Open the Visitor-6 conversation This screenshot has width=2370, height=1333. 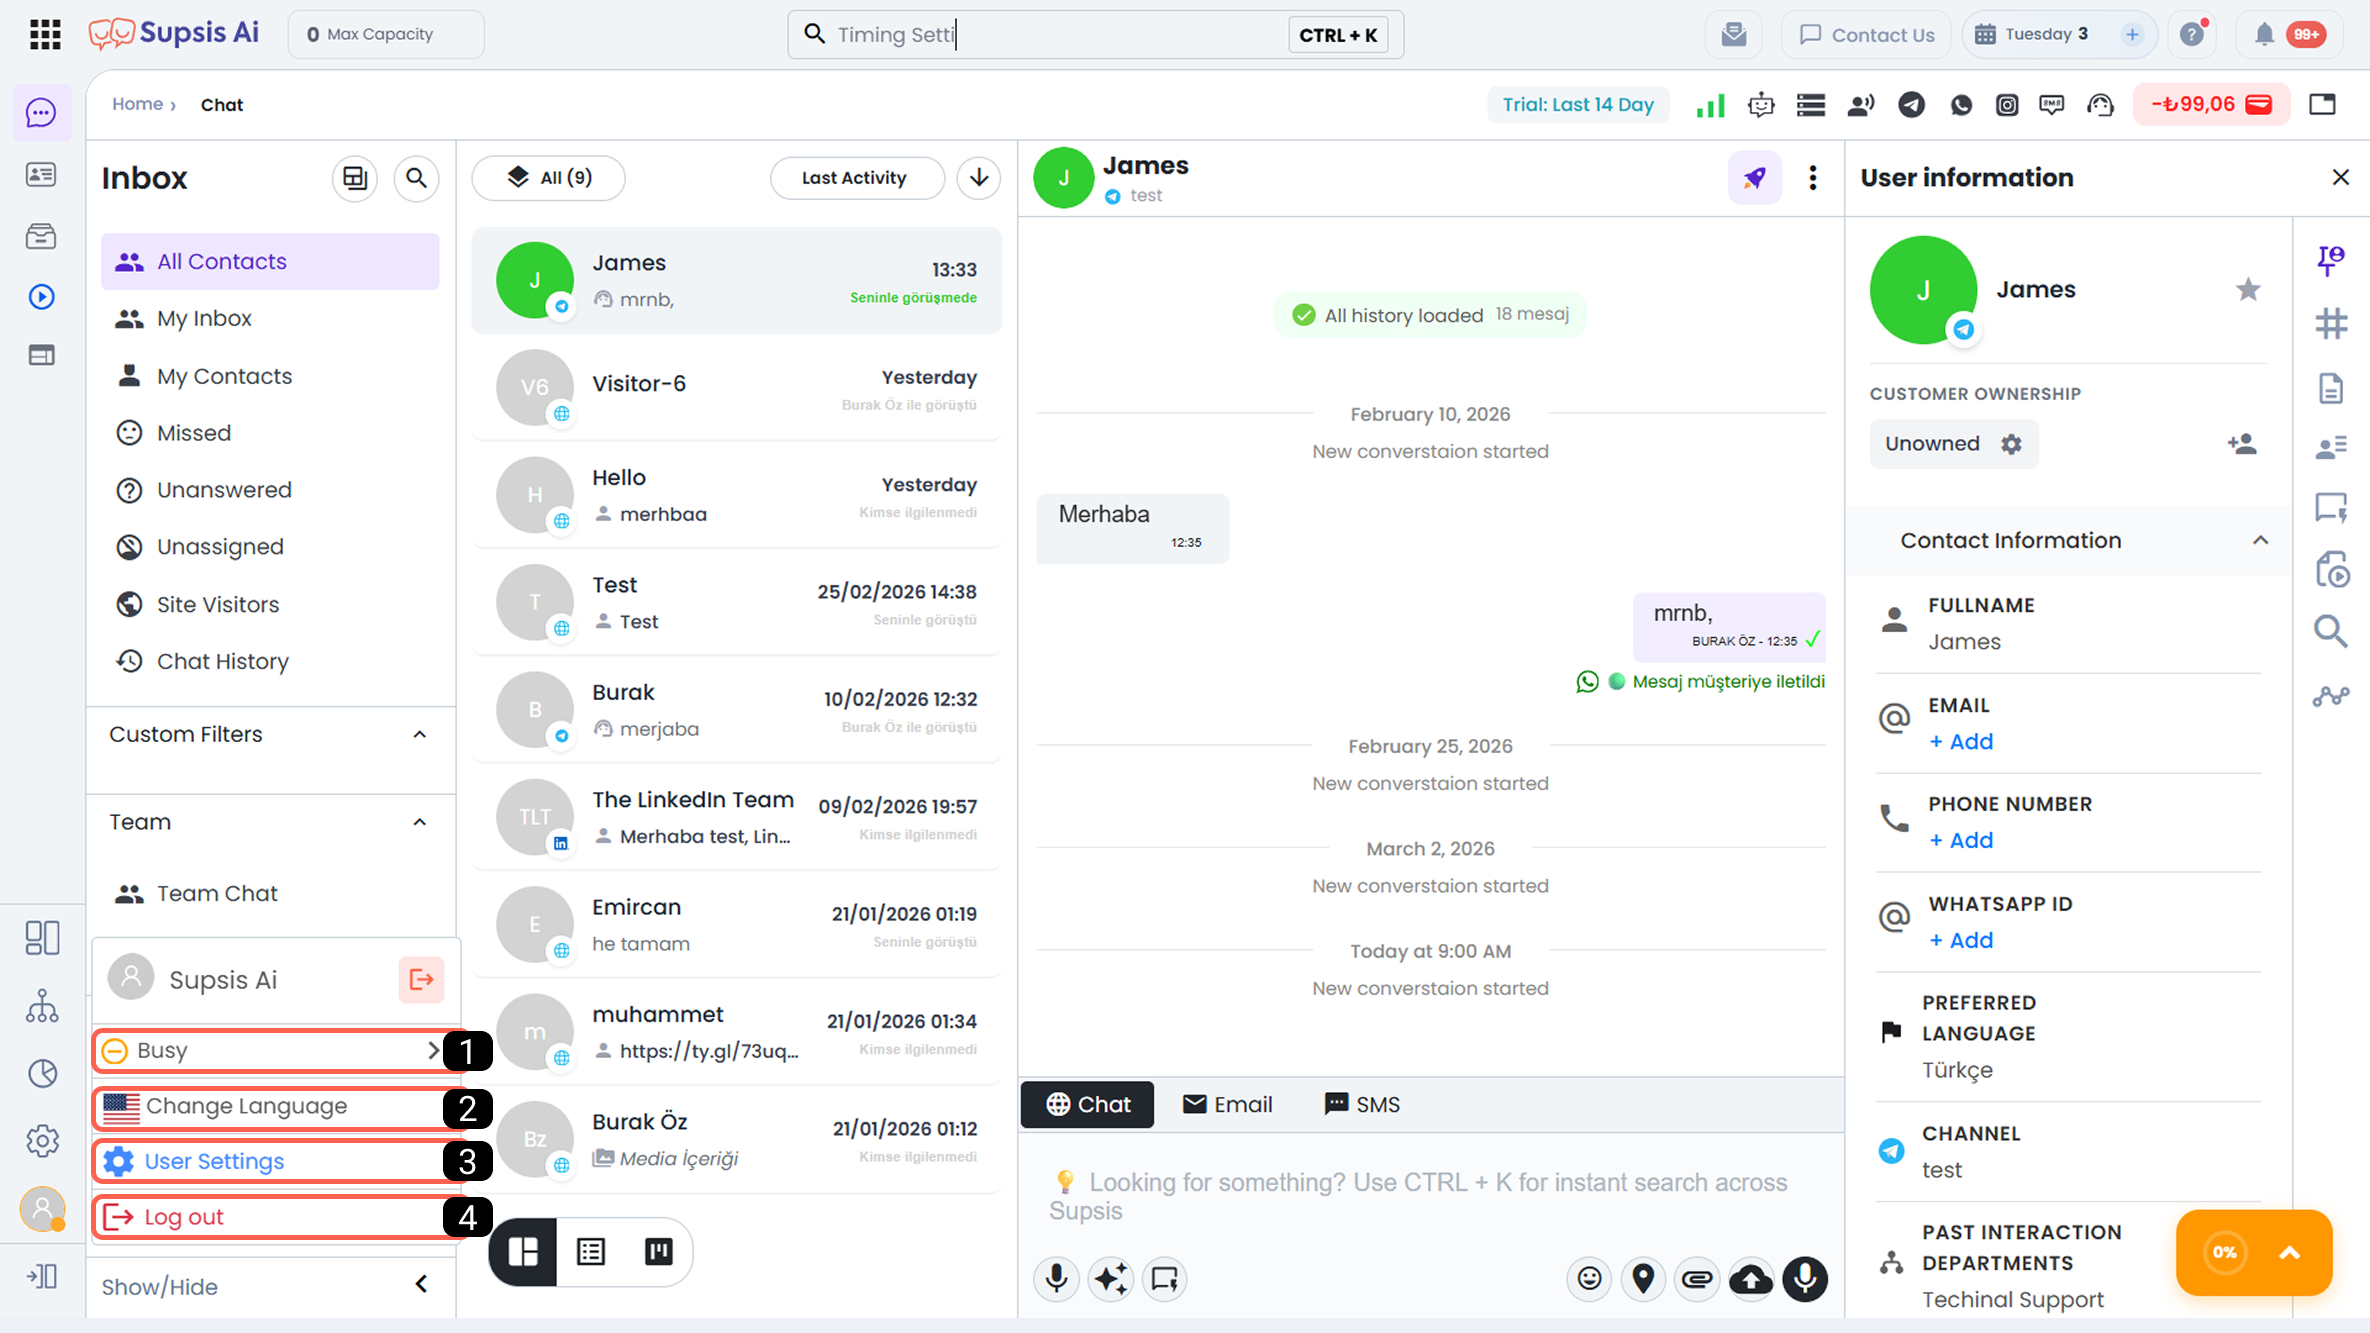736,388
